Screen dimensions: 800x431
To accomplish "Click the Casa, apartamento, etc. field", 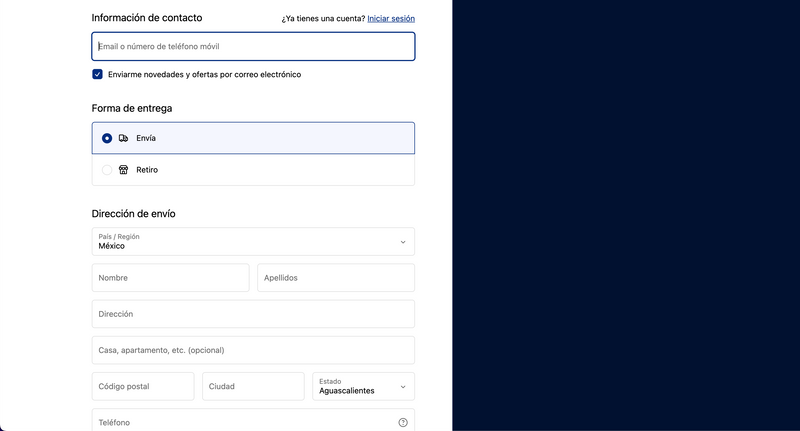I will [x=253, y=350].
